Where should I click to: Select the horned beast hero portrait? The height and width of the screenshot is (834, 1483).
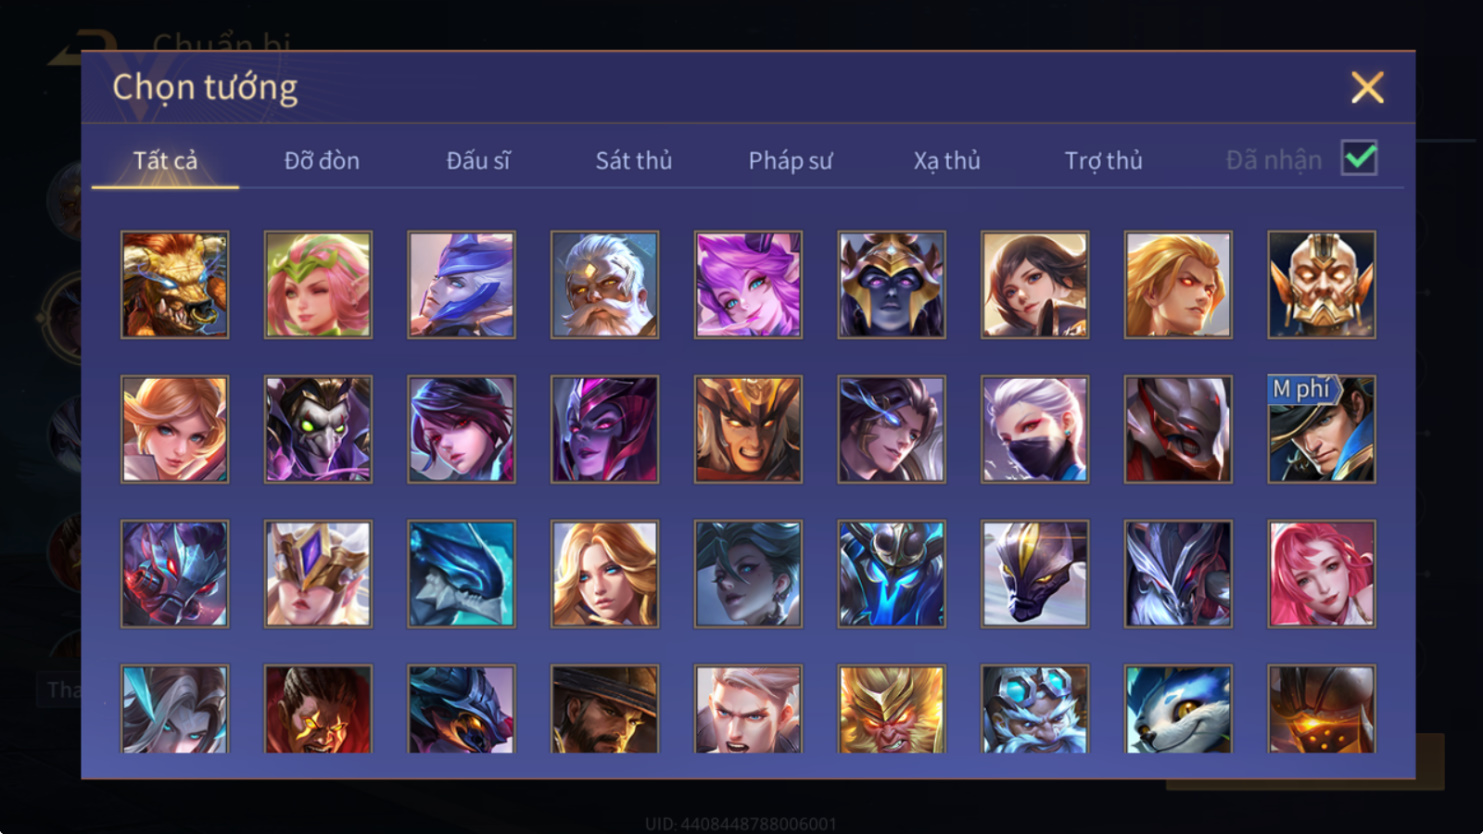(175, 285)
